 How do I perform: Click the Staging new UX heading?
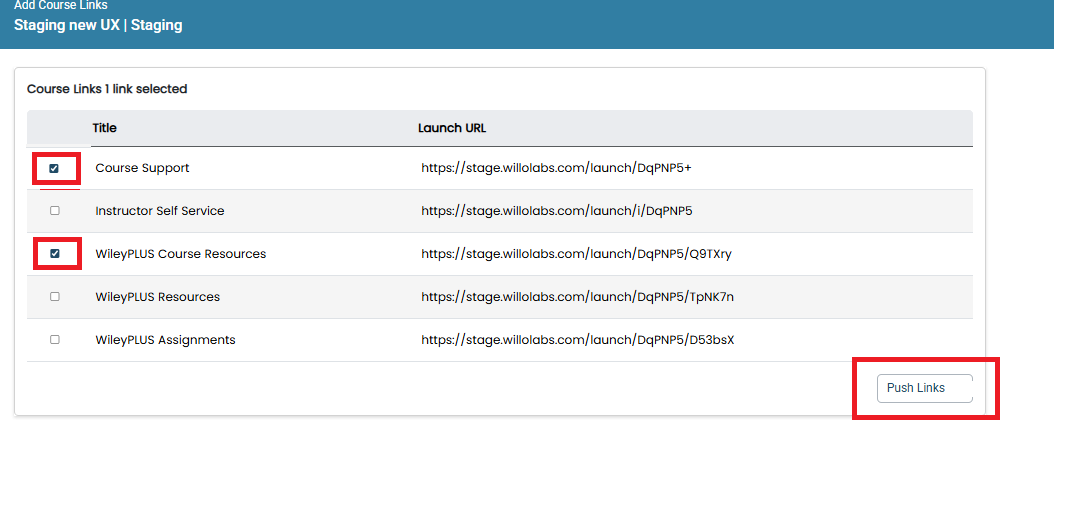tap(98, 26)
